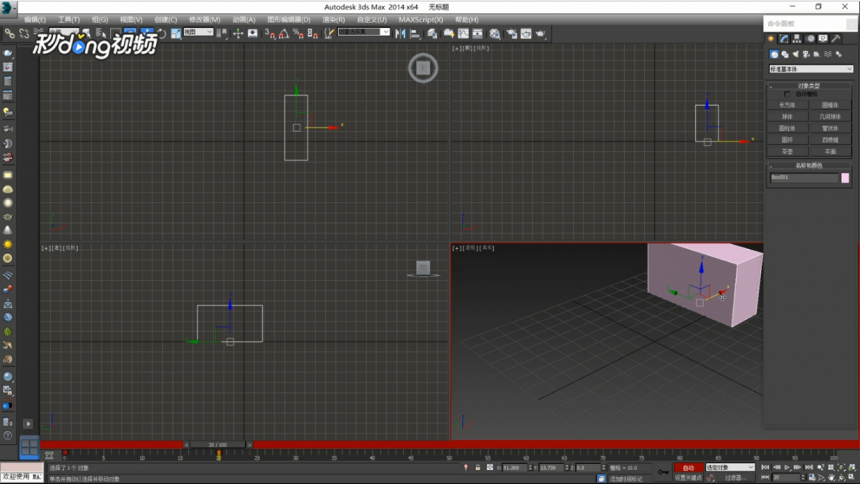Open the 标准基本体 category dropdown

coord(811,69)
